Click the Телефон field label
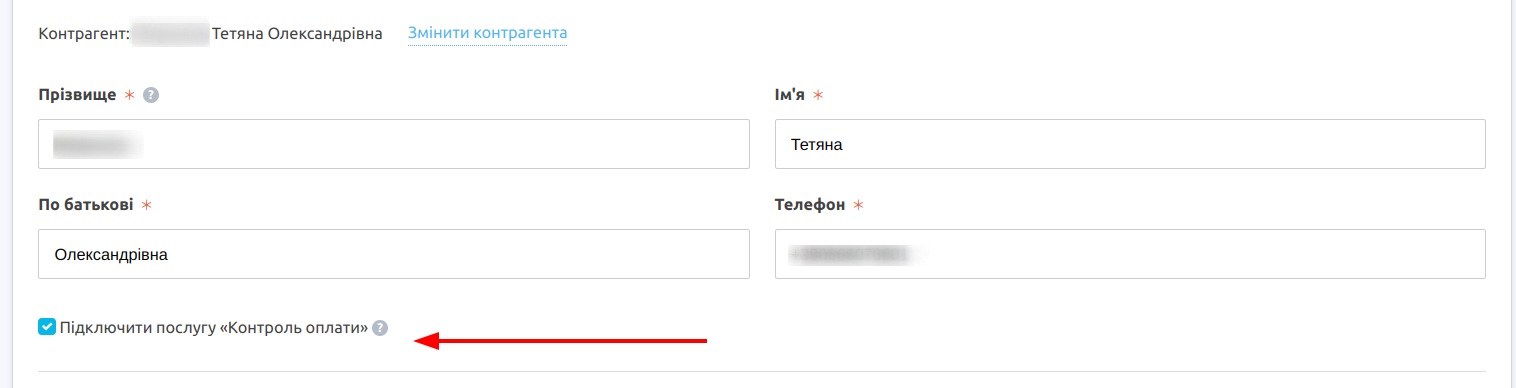Image resolution: width=1516 pixels, height=388 pixels. (810, 205)
